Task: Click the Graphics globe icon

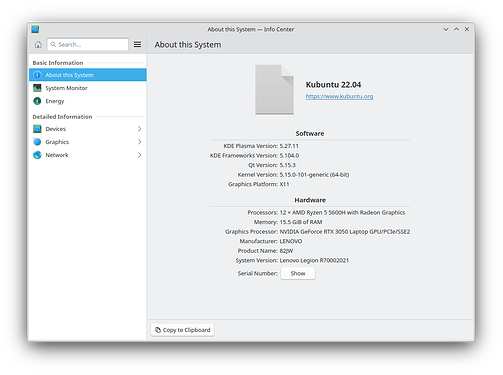Action: (37, 142)
